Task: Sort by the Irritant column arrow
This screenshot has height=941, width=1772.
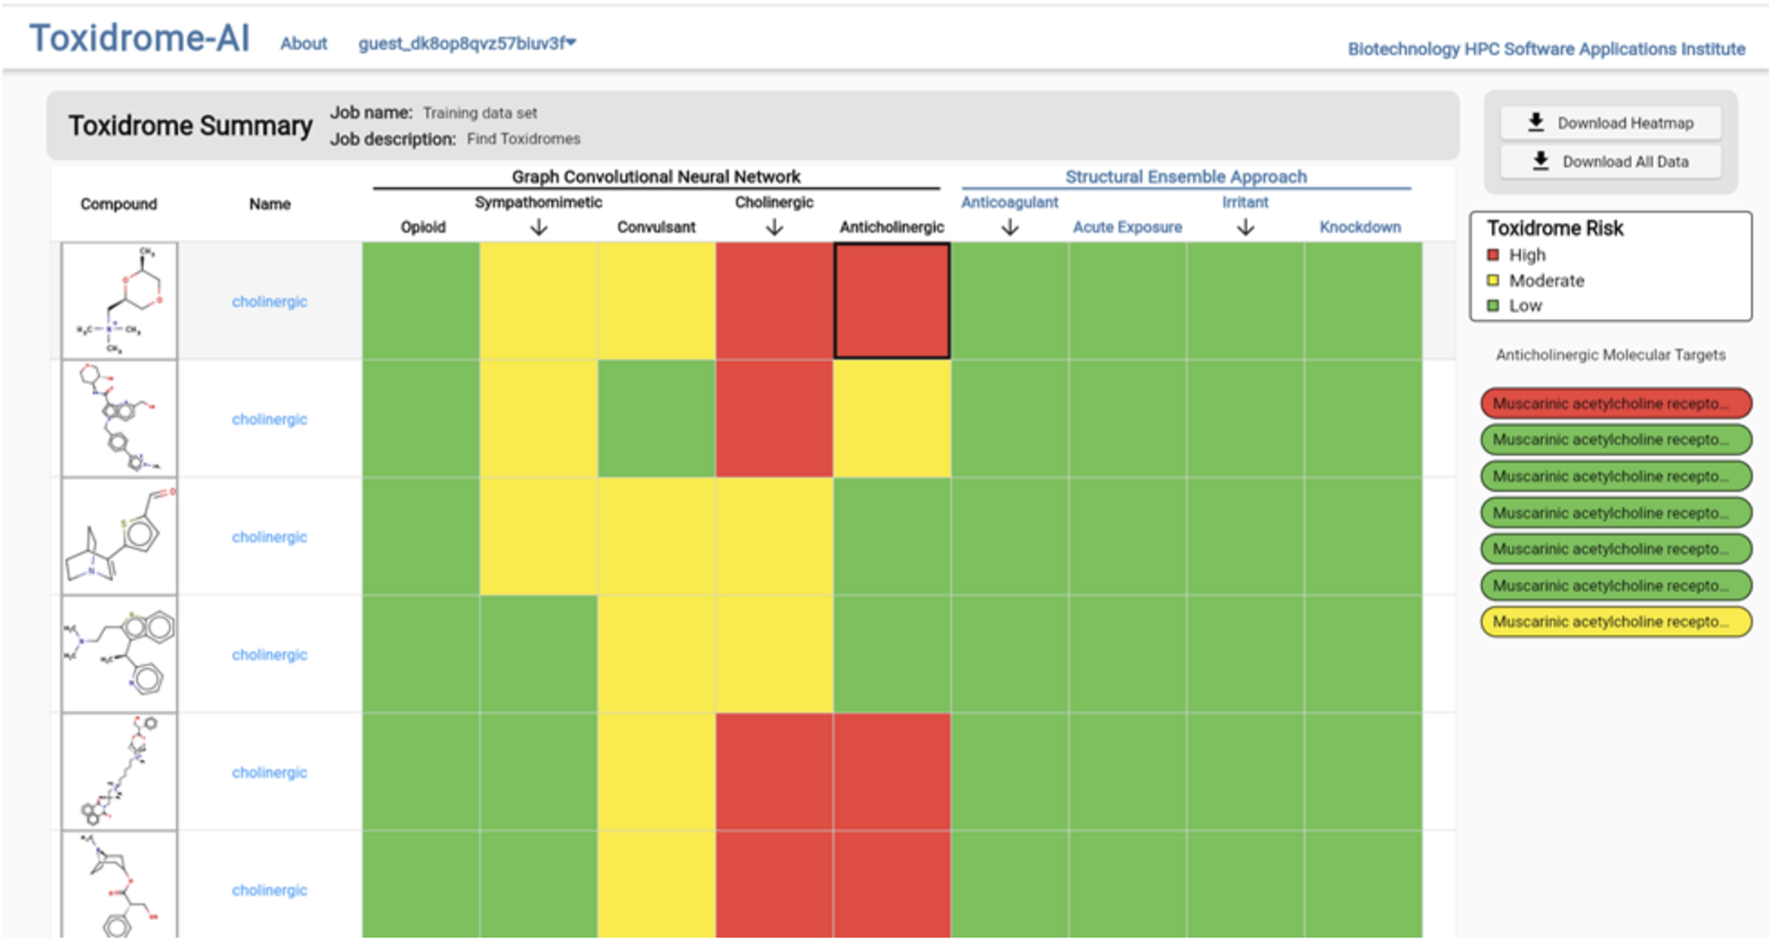Action: pyautogui.click(x=1245, y=228)
